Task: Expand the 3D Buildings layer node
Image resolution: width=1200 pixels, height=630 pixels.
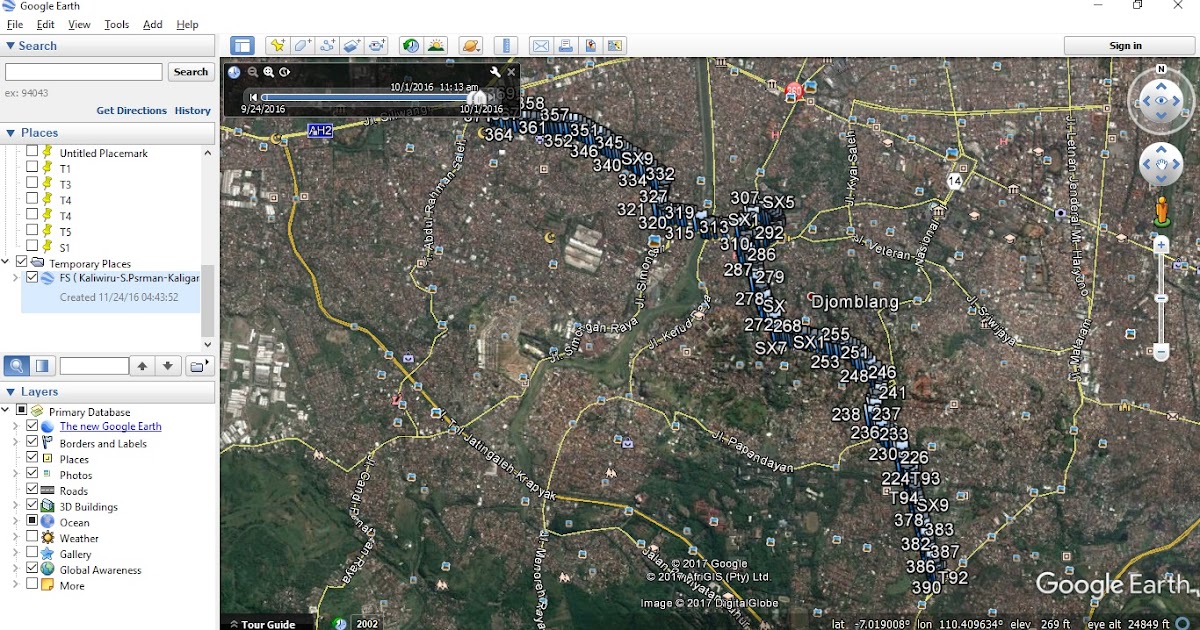Action: [16, 506]
